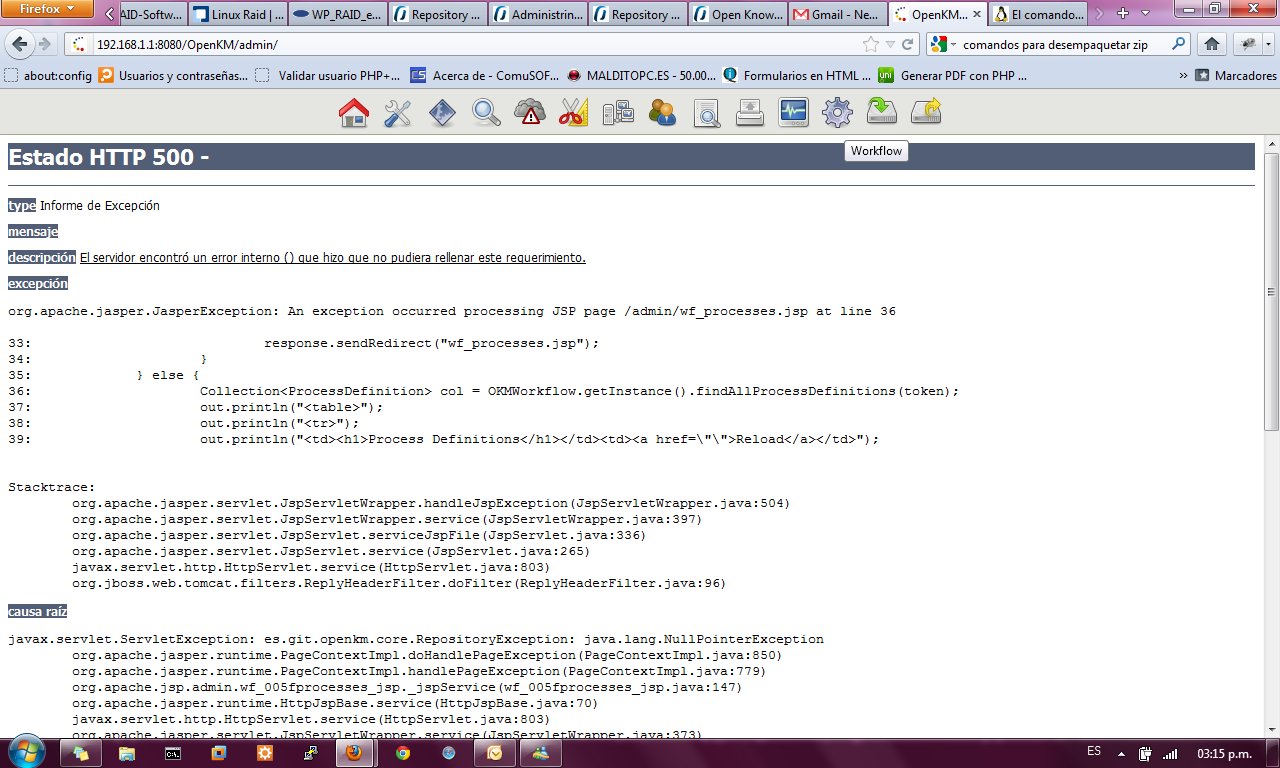
Task: Open the error report warning-cloud icon
Action: [530, 112]
